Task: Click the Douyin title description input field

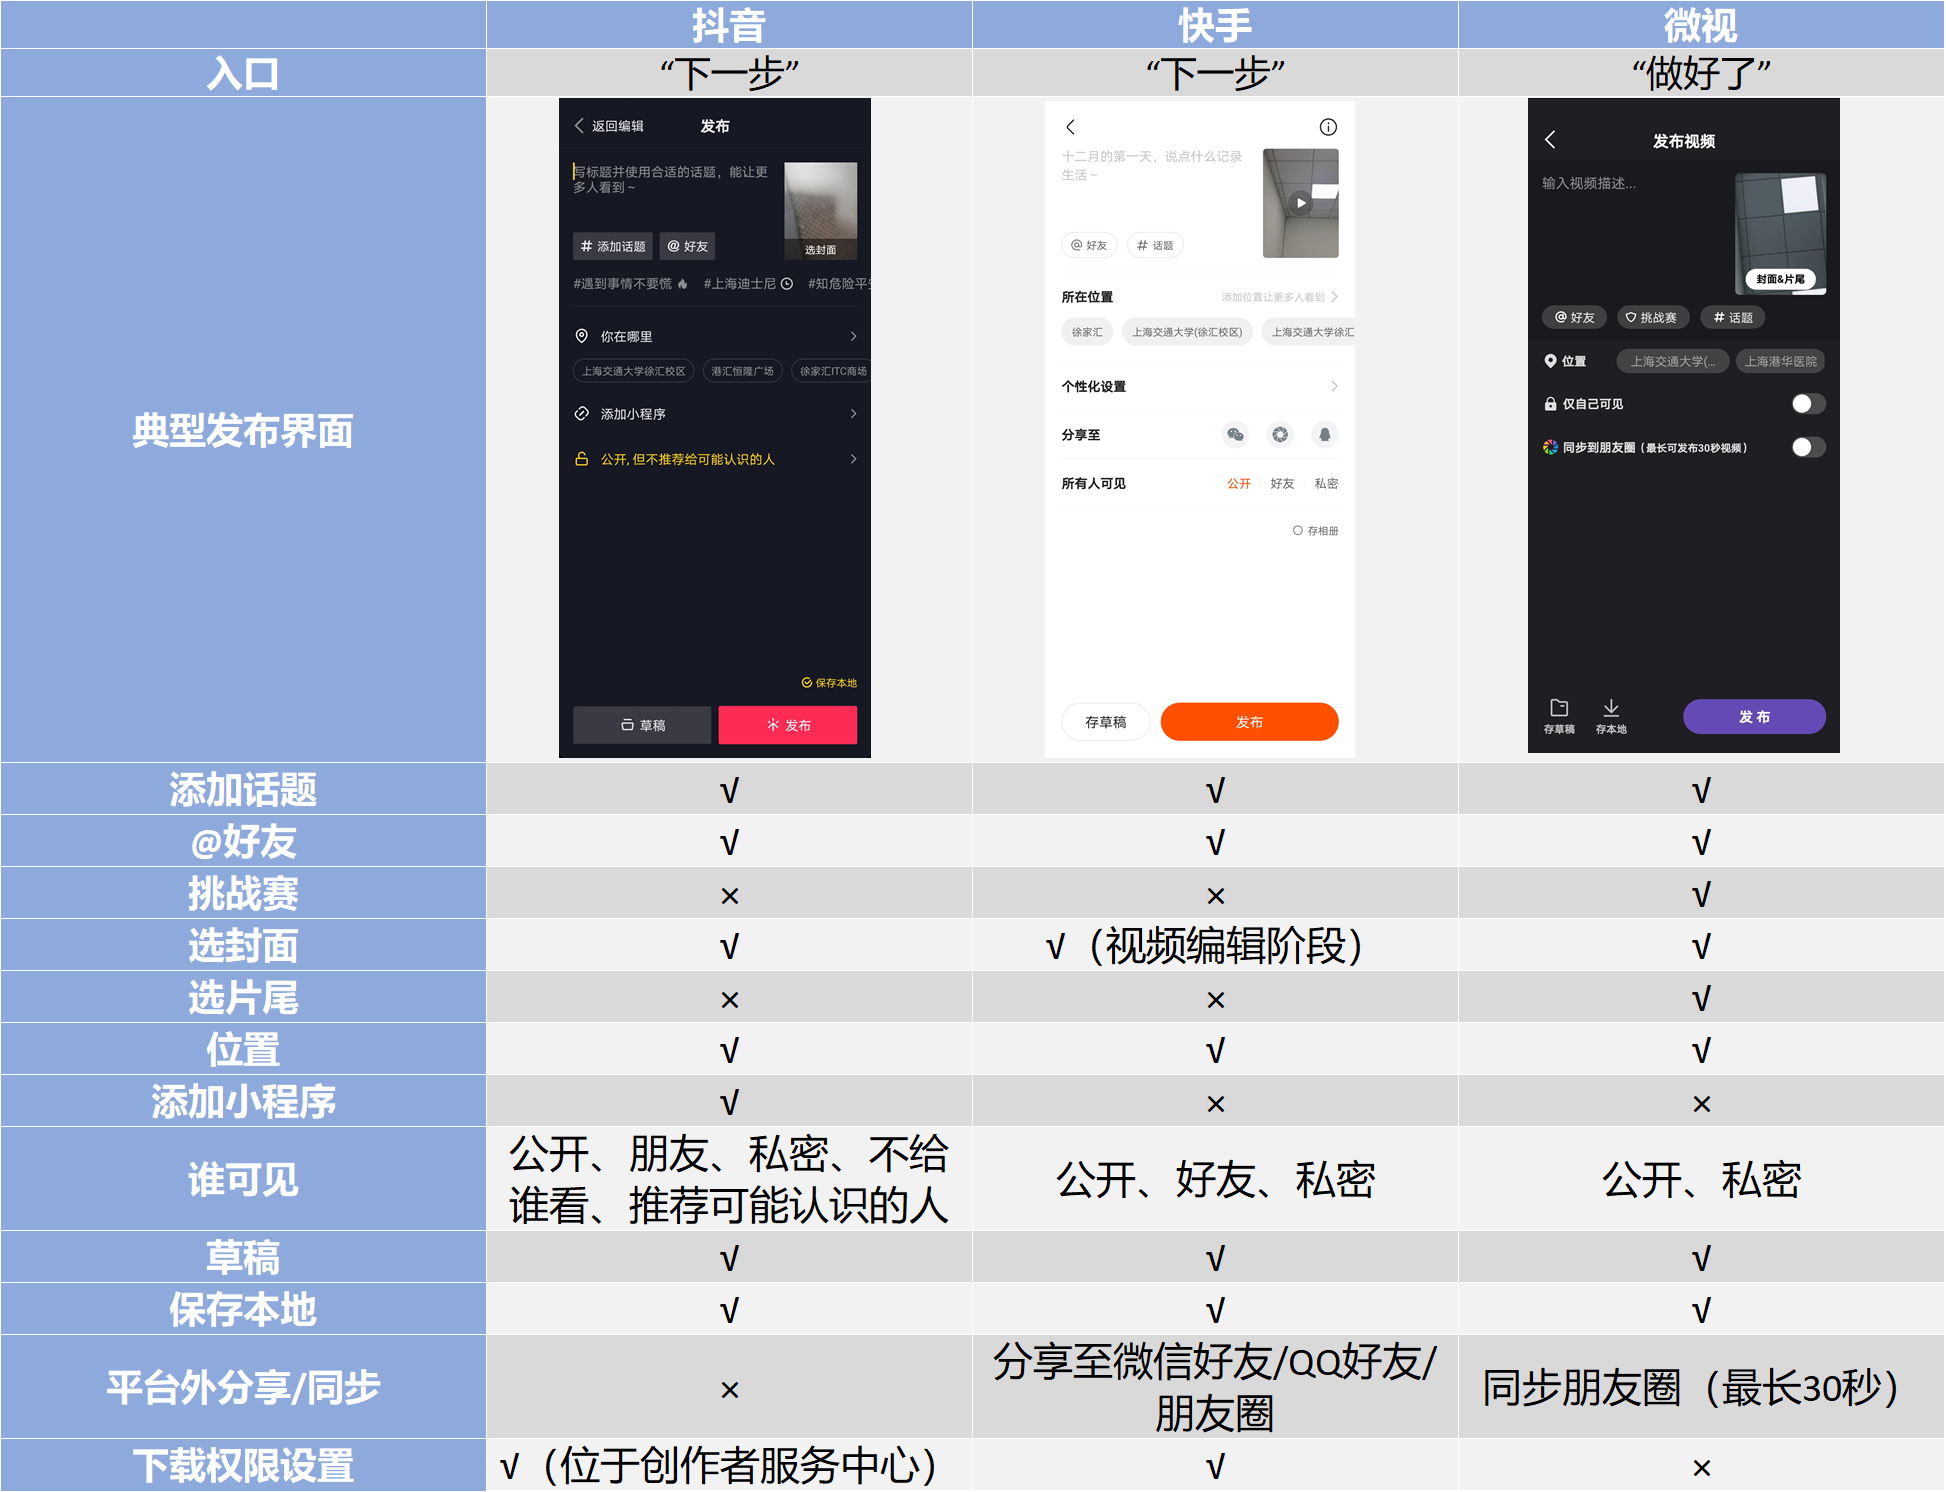Action: pos(672,180)
